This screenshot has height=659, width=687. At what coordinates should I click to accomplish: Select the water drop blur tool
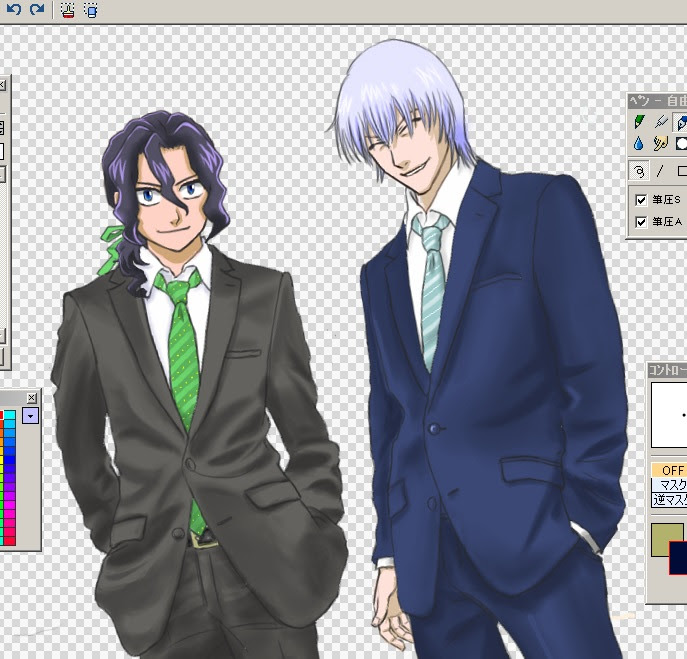[639, 143]
